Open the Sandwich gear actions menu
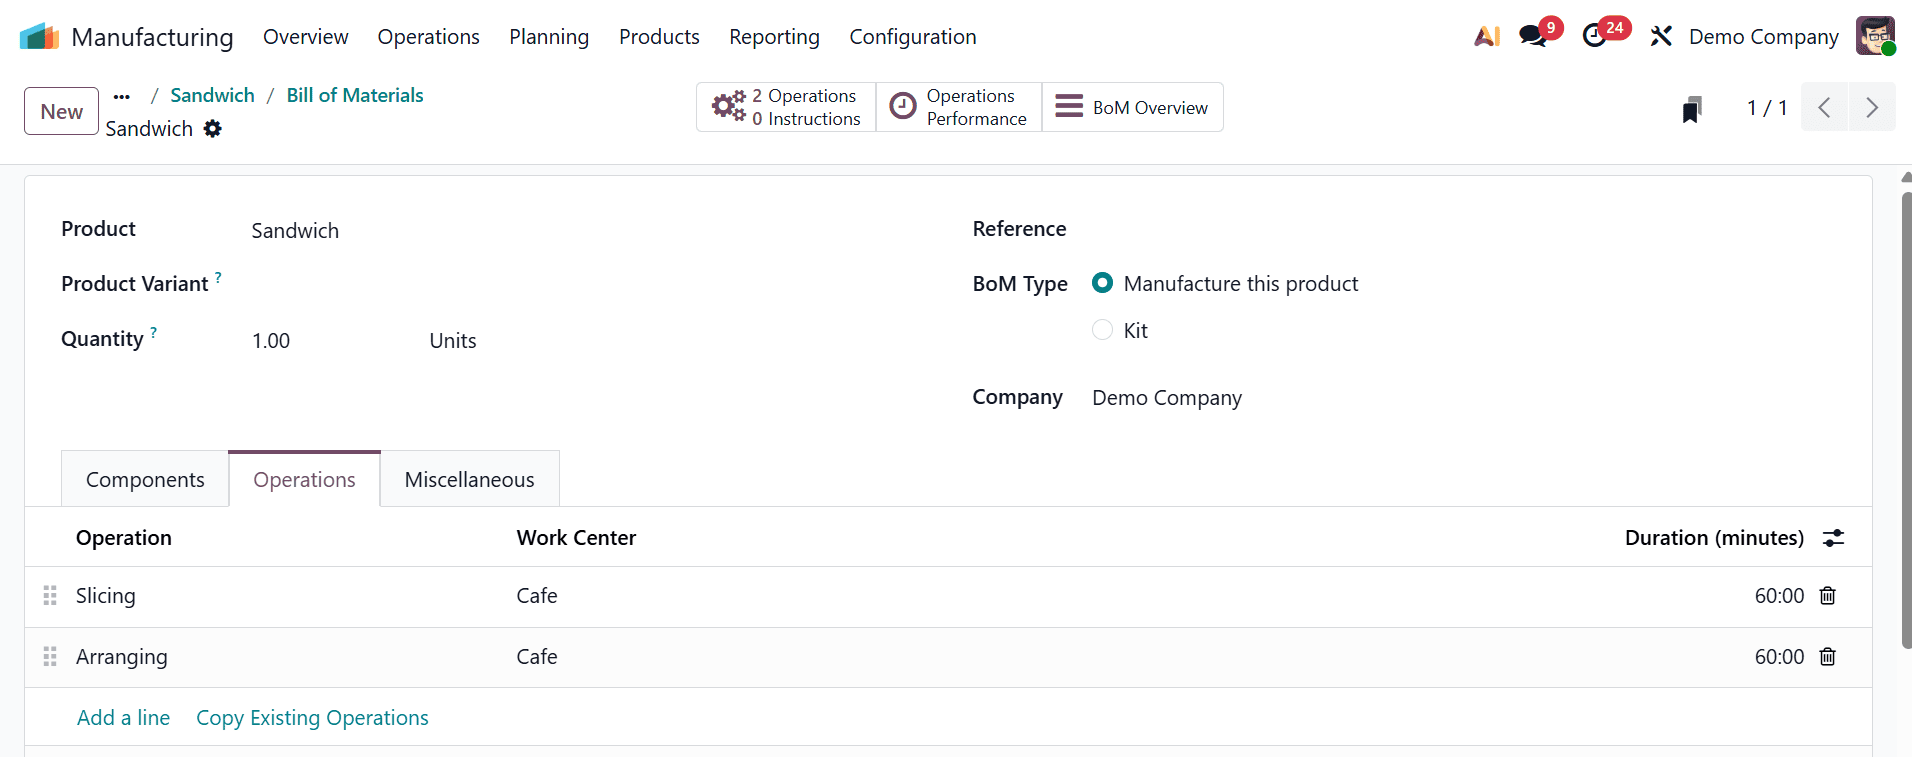The height and width of the screenshot is (757, 1912). click(x=213, y=129)
